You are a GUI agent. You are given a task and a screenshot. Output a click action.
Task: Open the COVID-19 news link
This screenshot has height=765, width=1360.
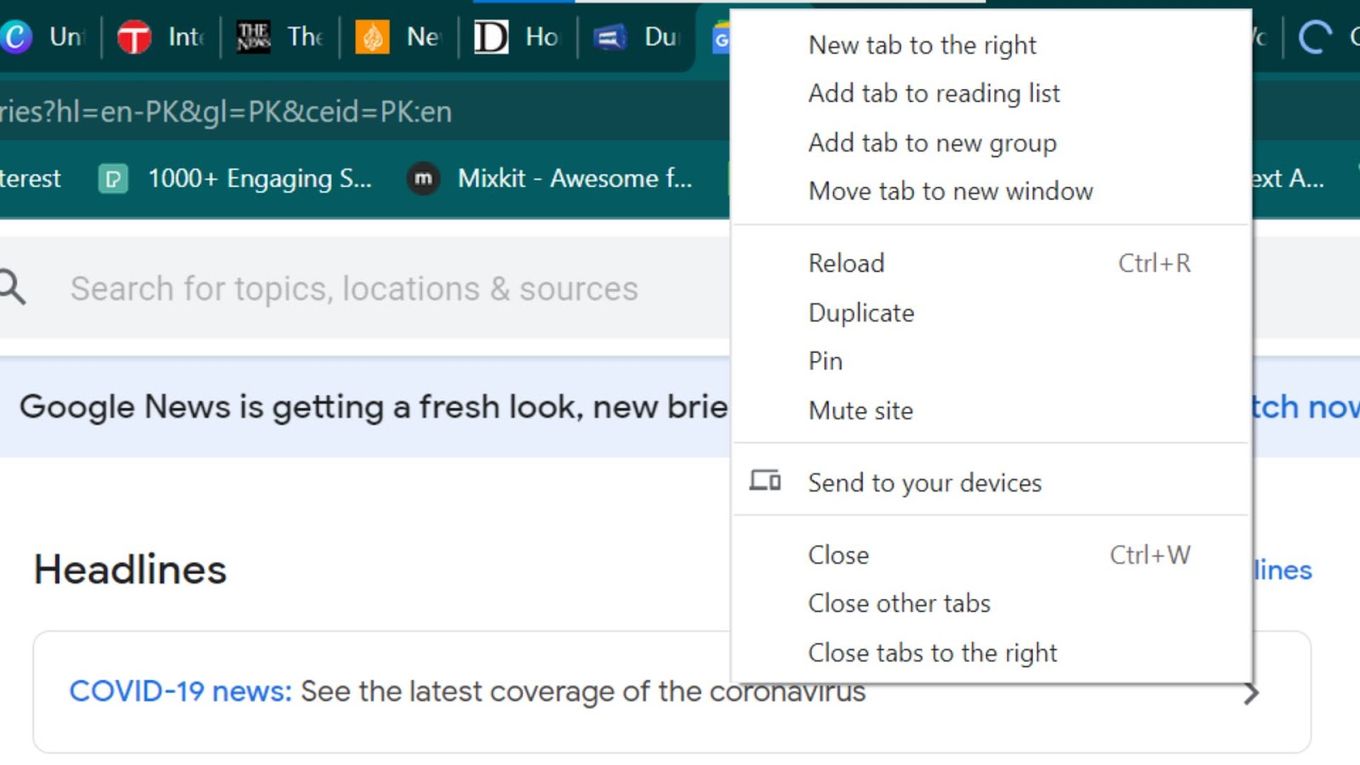click(x=180, y=691)
